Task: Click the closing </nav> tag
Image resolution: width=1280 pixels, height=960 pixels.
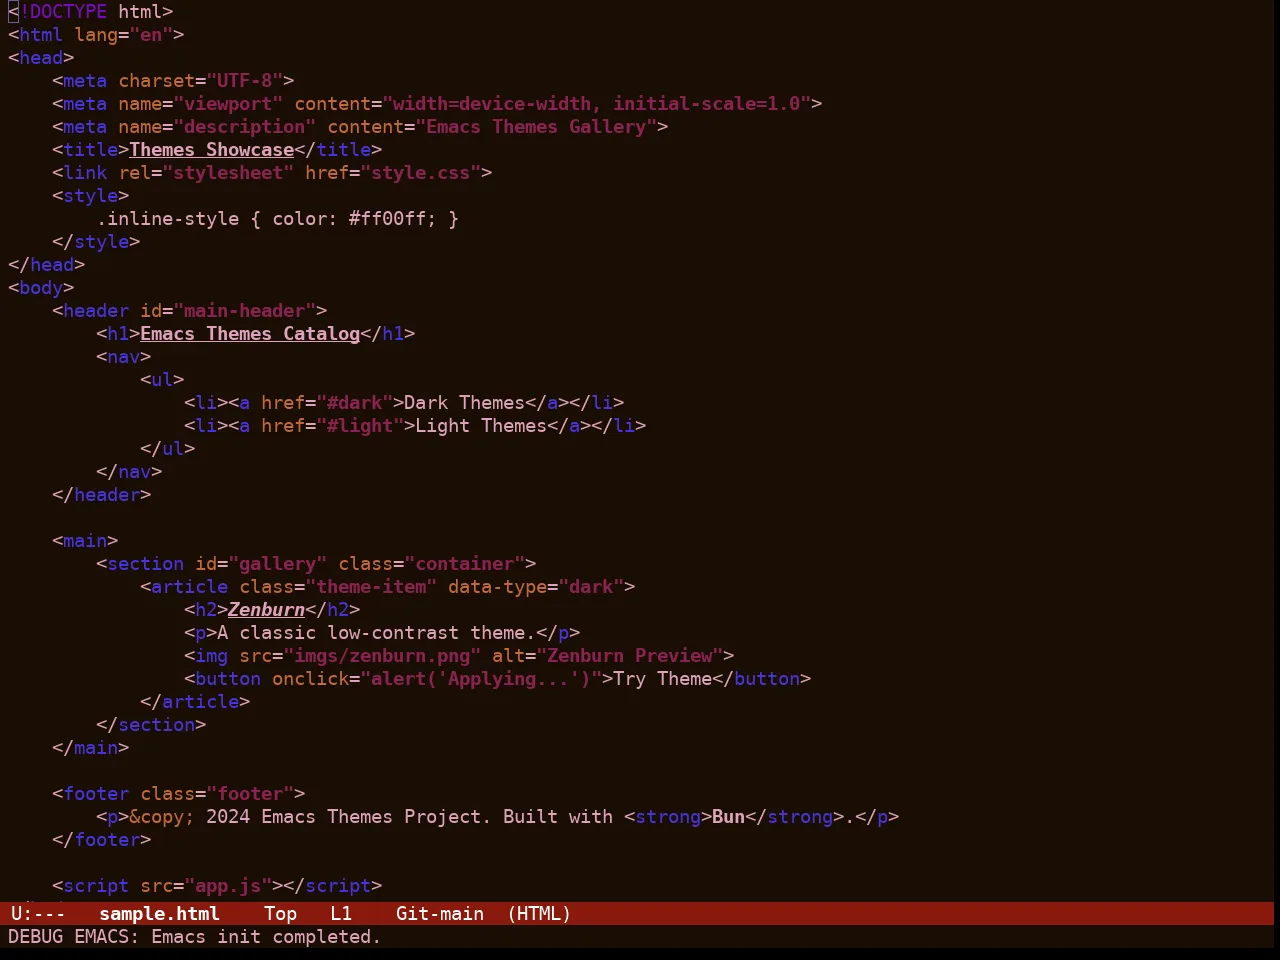Action: (x=129, y=471)
